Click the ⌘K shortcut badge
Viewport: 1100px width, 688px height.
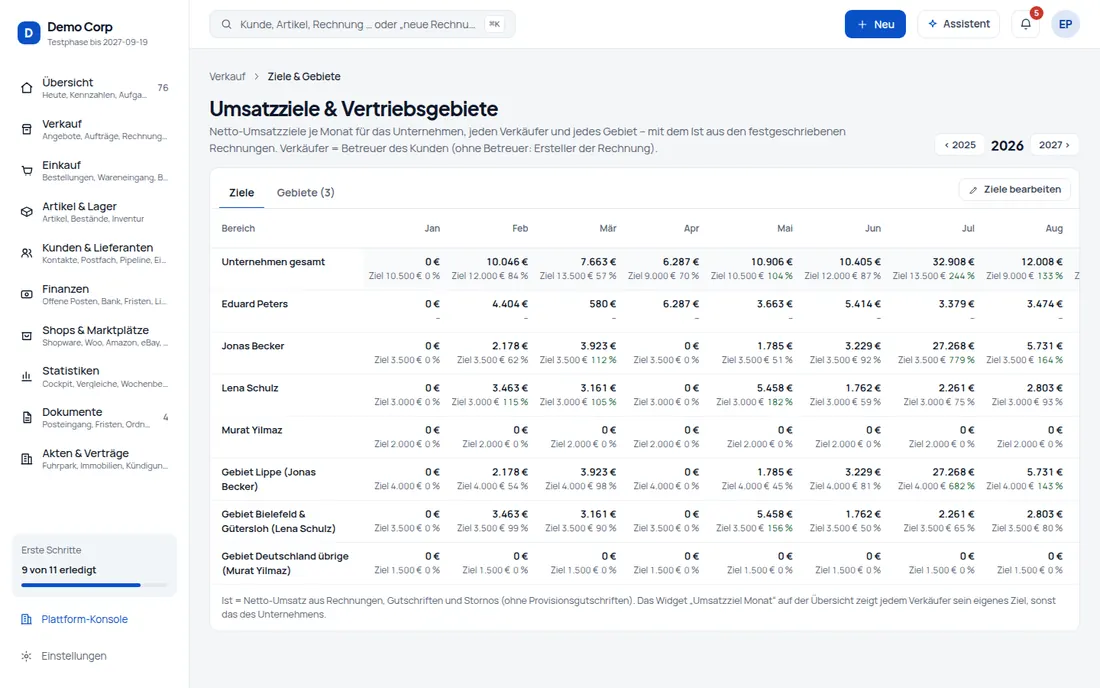tap(495, 24)
